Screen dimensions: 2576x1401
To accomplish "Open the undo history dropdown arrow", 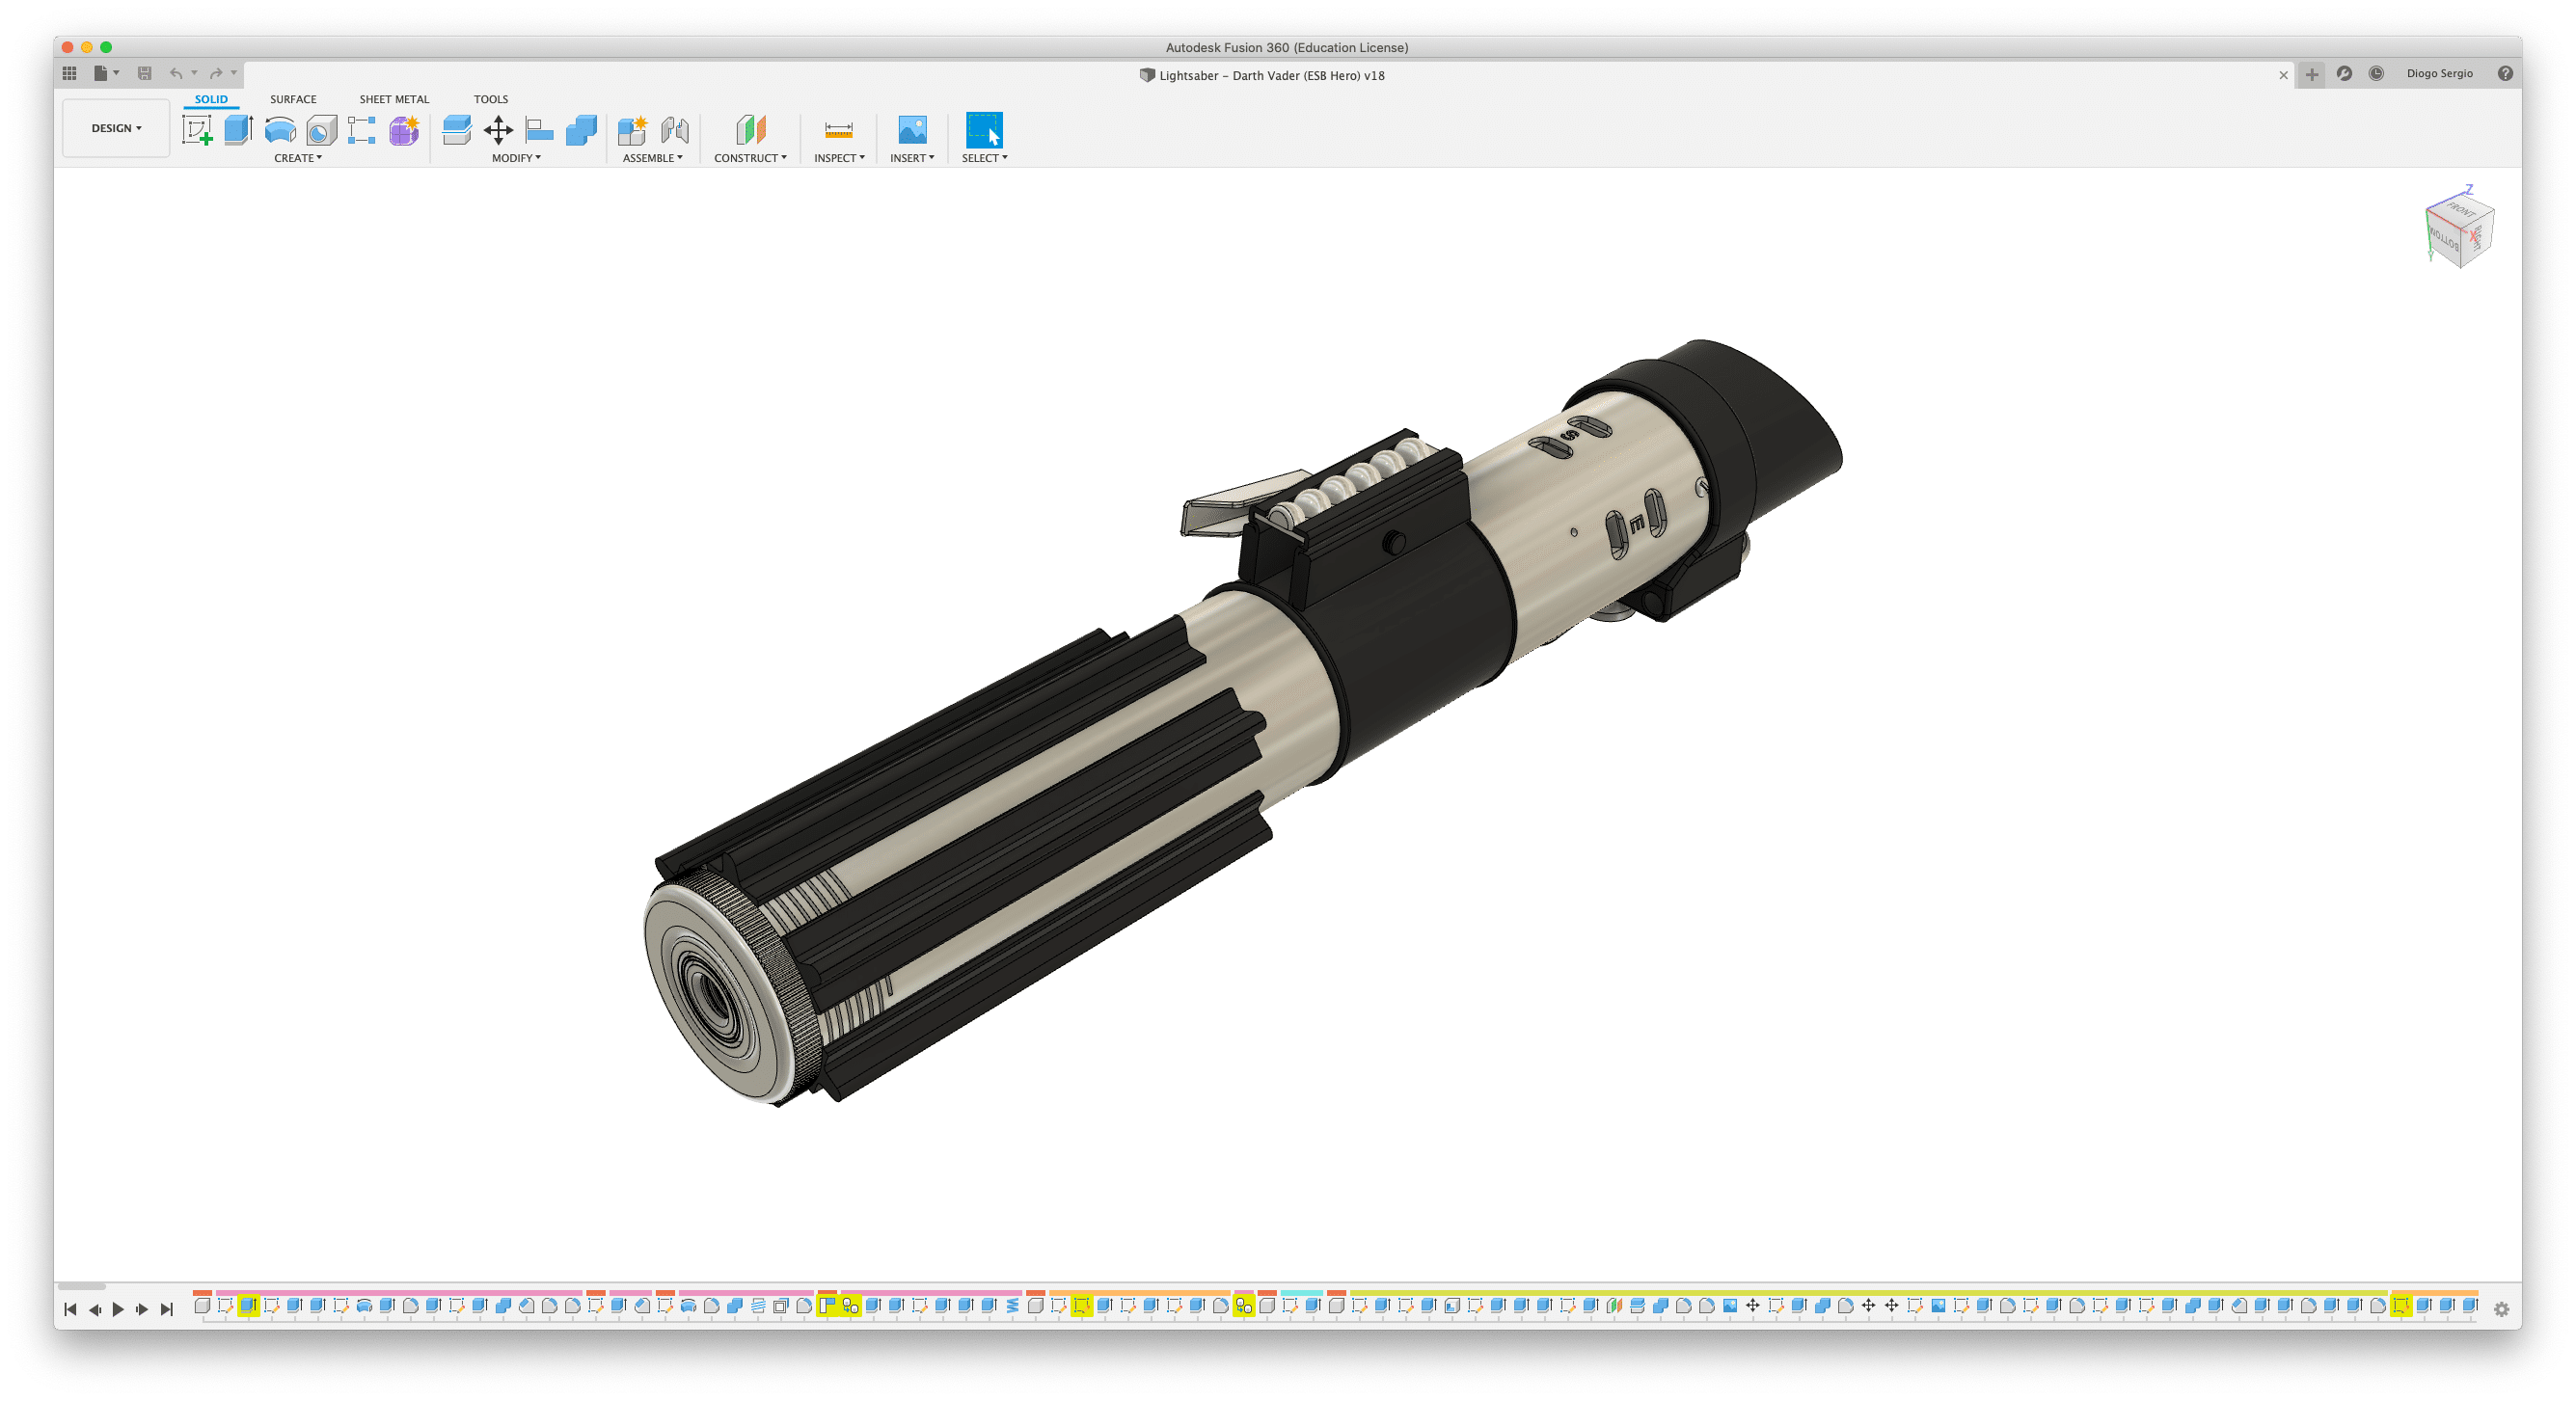I will click(x=194, y=73).
